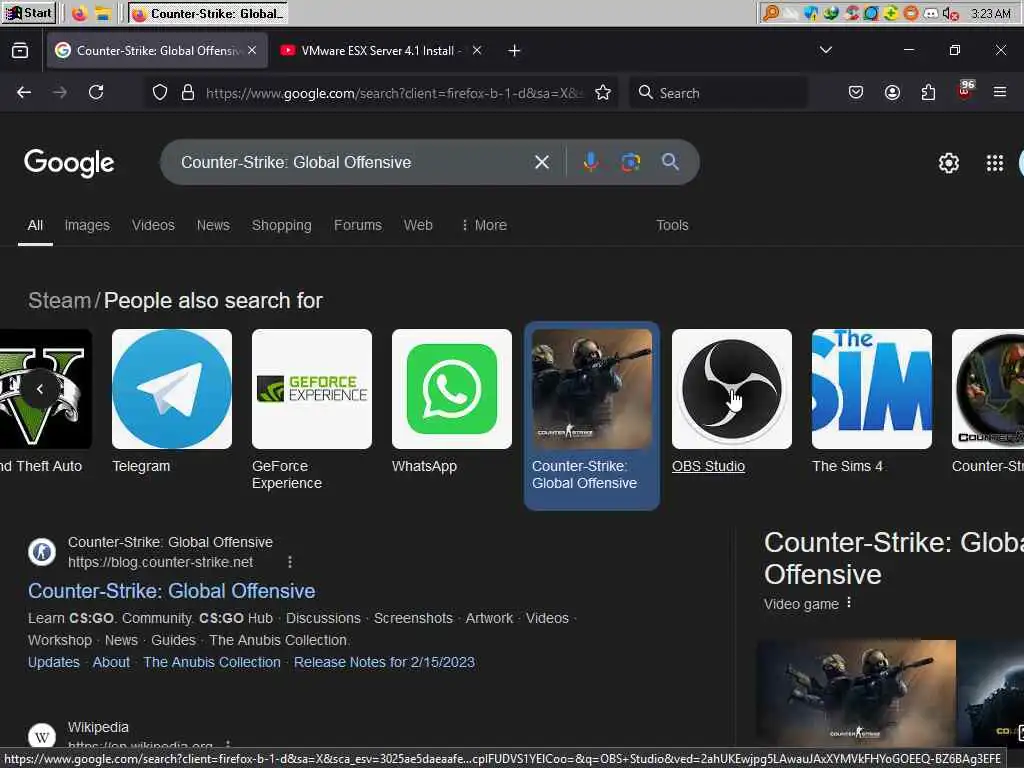Open Release Notes for 2/15/2023 link
This screenshot has height=768, width=1024.
click(x=384, y=662)
